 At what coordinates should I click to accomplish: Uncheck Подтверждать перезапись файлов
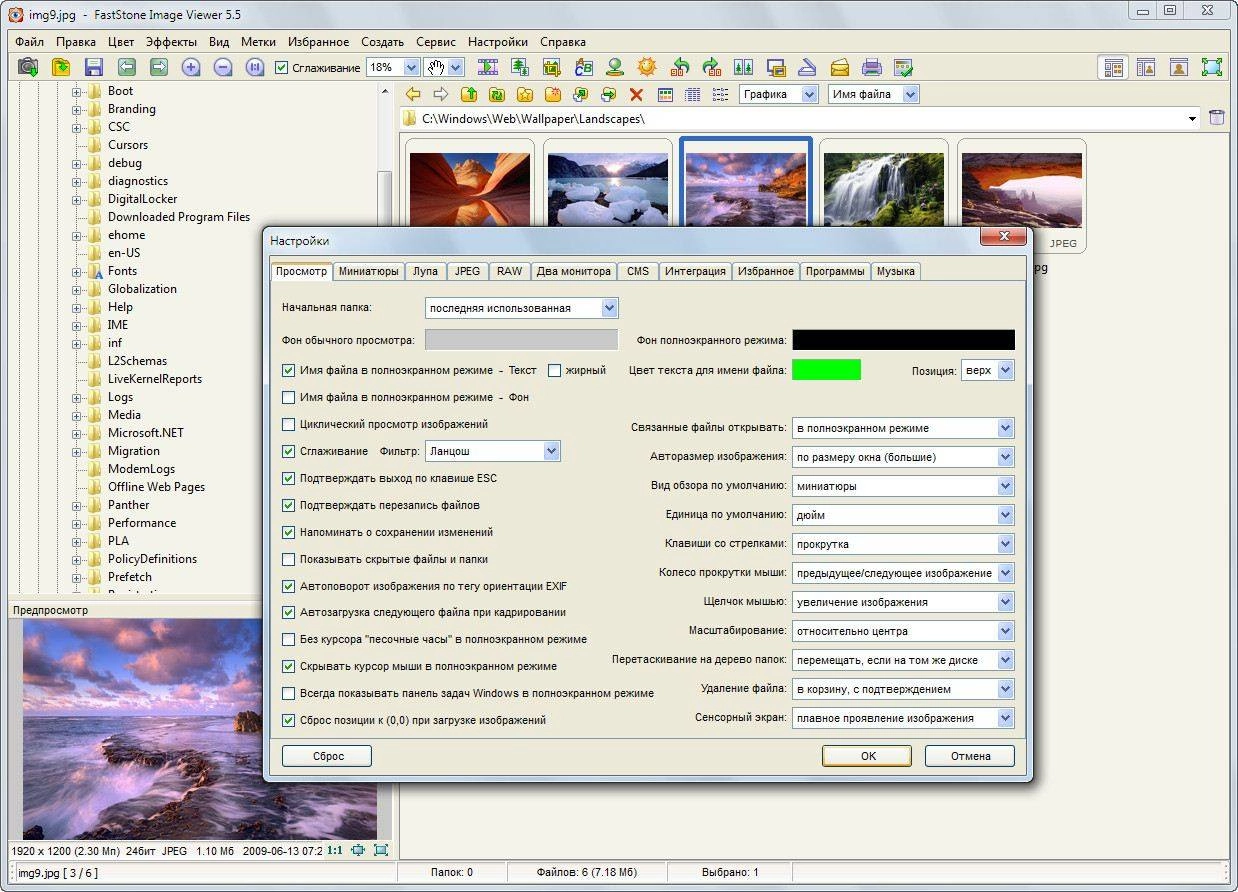(x=289, y=505)
